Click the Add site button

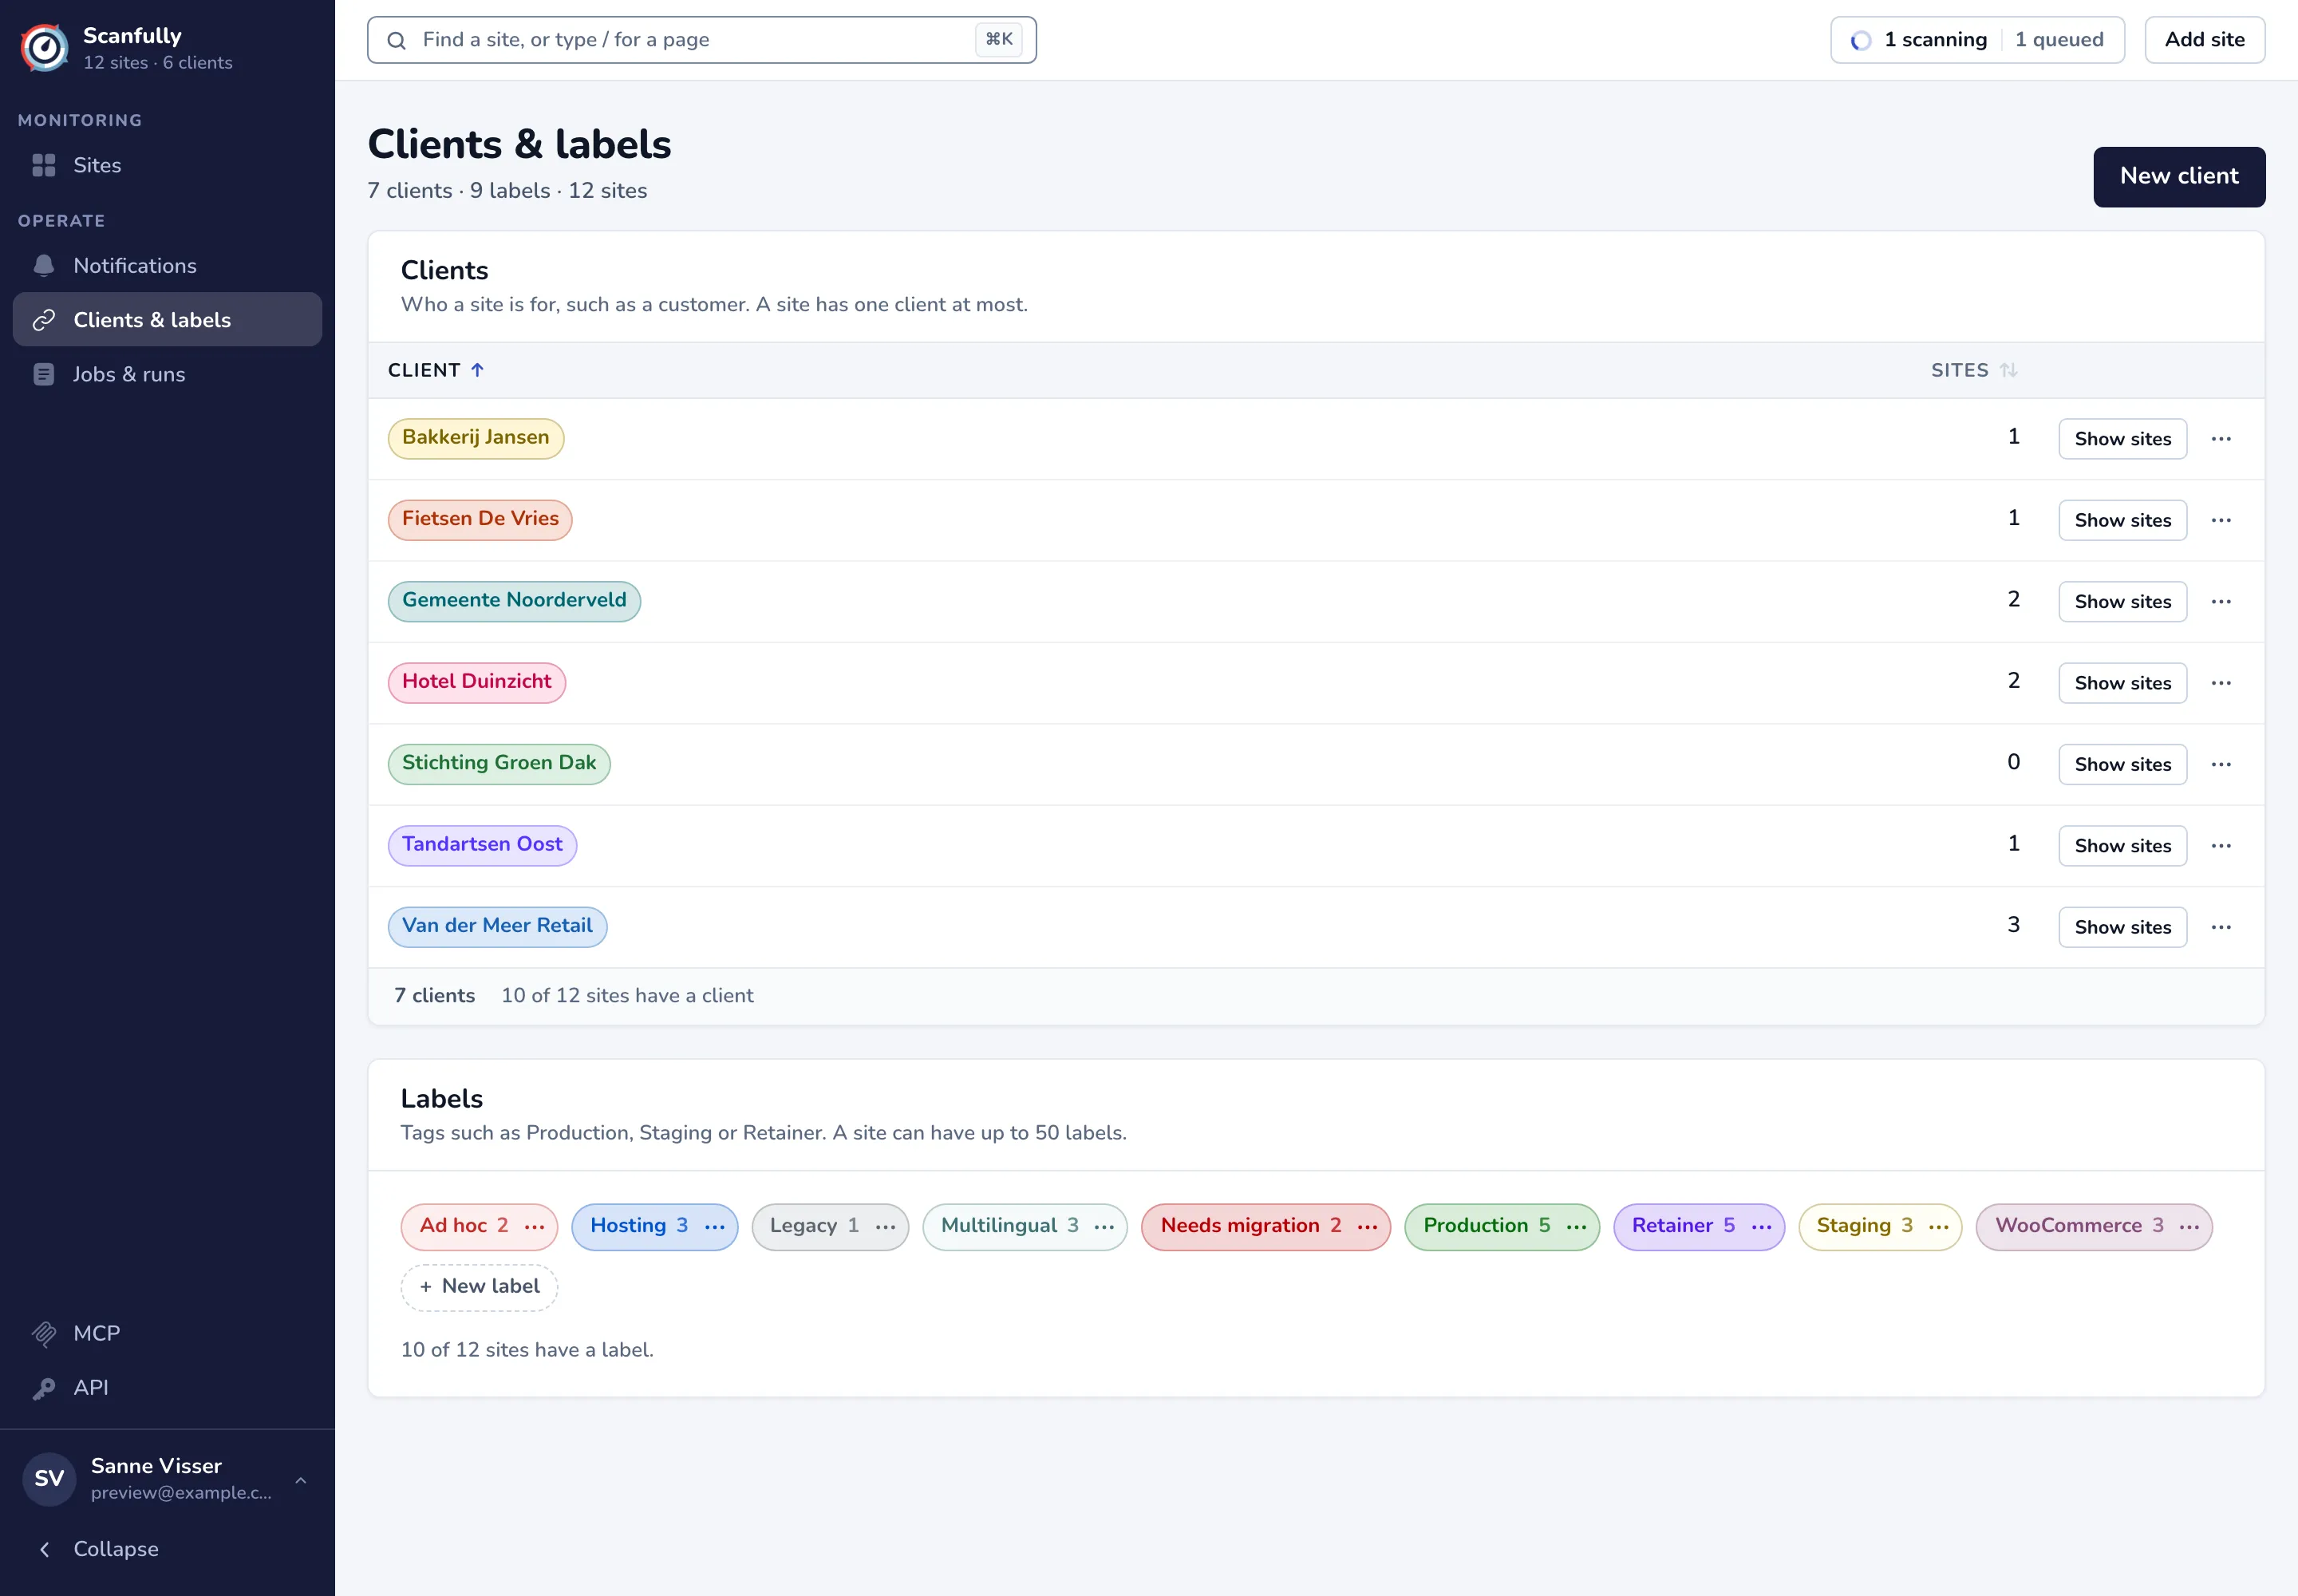pos(2204,40)
